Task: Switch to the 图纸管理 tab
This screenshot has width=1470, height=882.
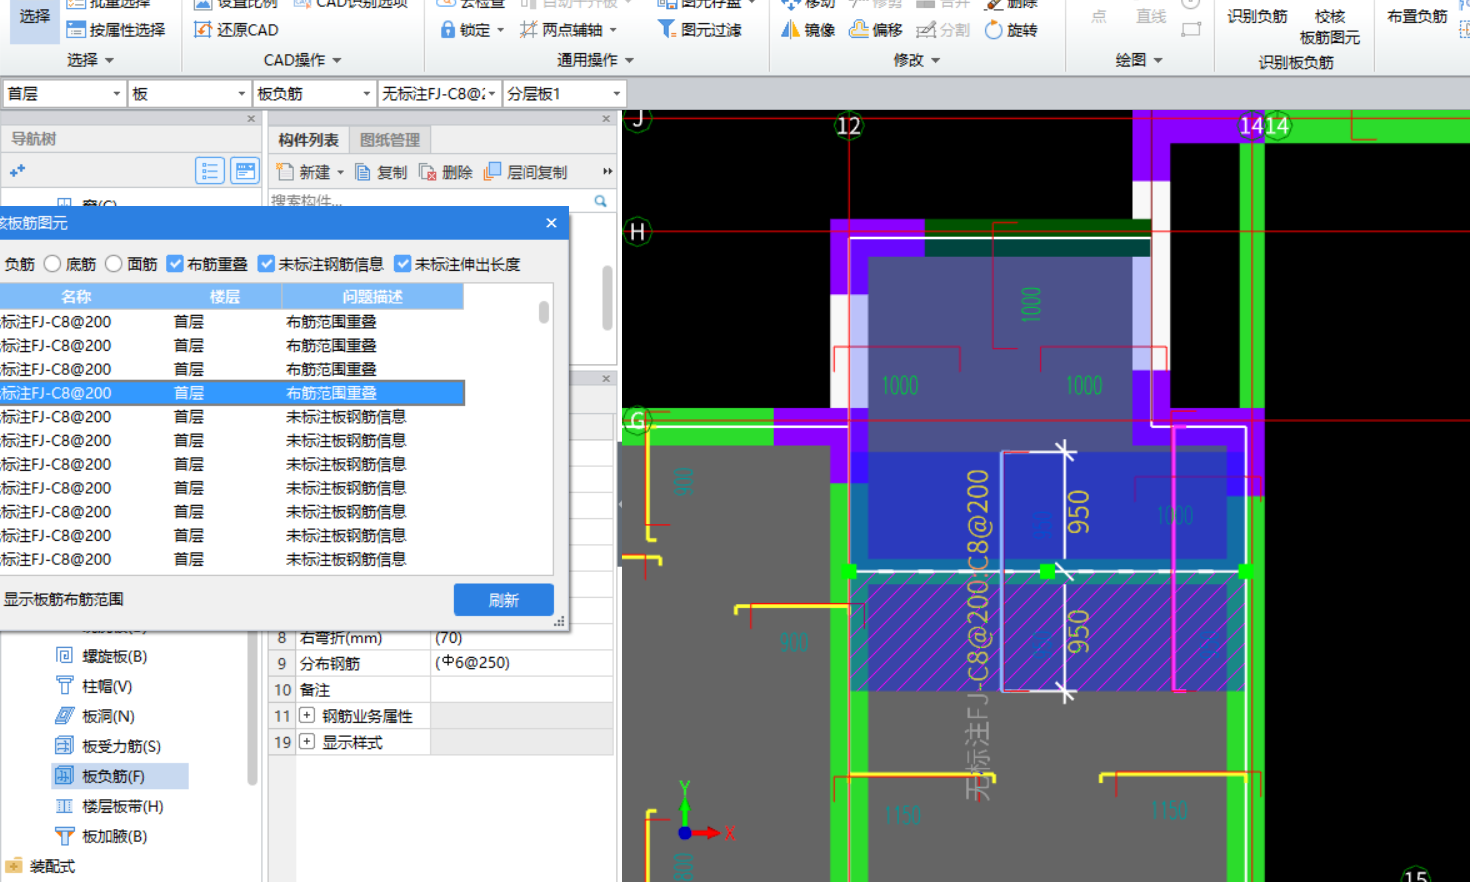Action: tap(390, 140)
